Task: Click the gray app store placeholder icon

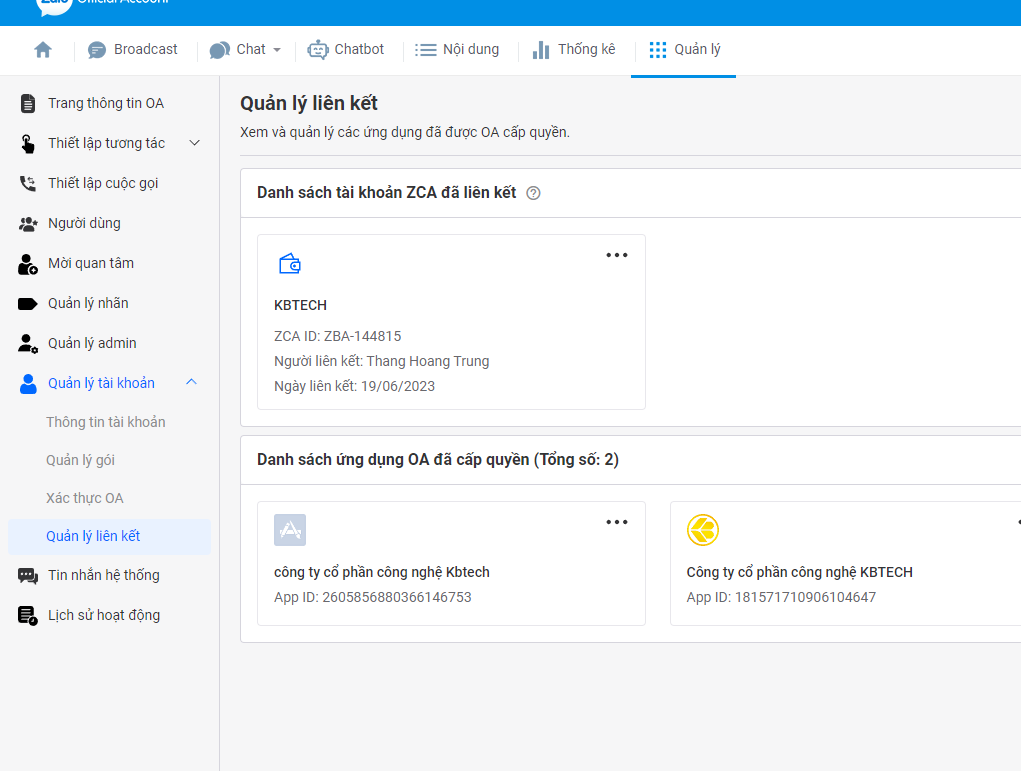Action: (290, 530)
